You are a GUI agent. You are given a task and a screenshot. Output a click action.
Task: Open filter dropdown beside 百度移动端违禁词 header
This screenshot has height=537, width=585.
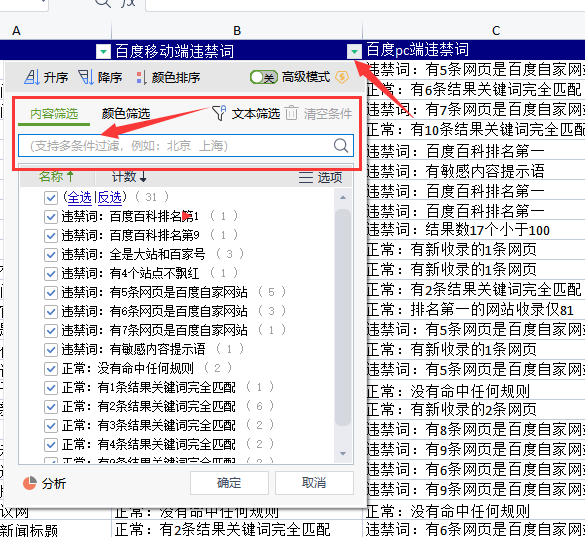tap(103, 51)
